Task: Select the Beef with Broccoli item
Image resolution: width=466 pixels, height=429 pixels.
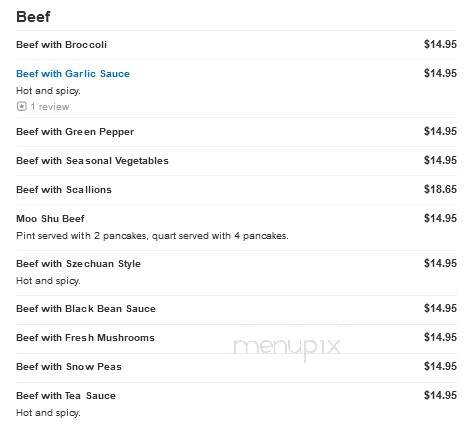Action: point(61,45)
